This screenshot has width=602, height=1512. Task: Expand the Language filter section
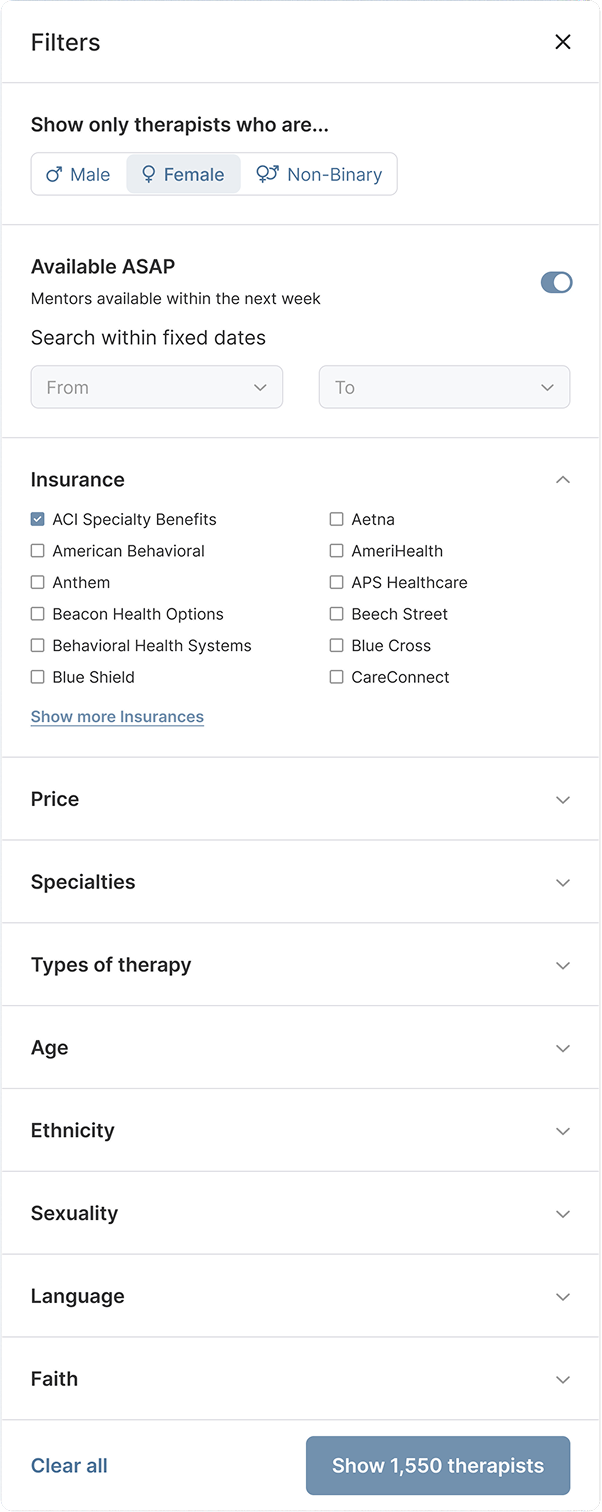pos(563,1297)
